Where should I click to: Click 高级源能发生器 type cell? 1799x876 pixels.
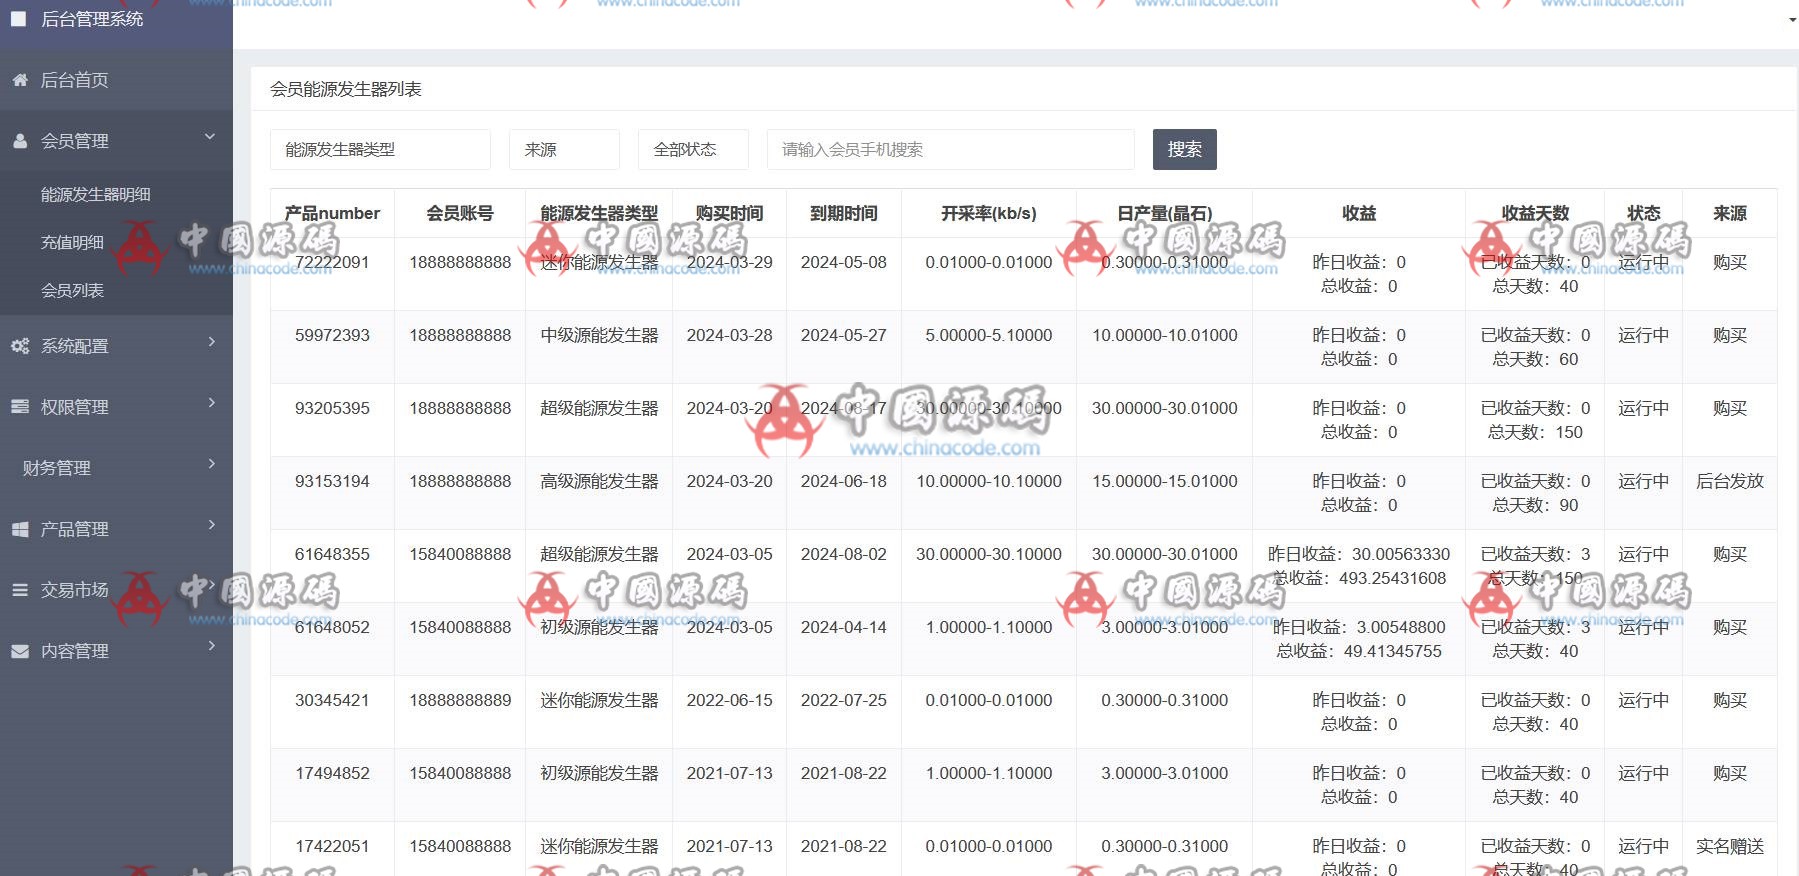[x=599, y=481]
